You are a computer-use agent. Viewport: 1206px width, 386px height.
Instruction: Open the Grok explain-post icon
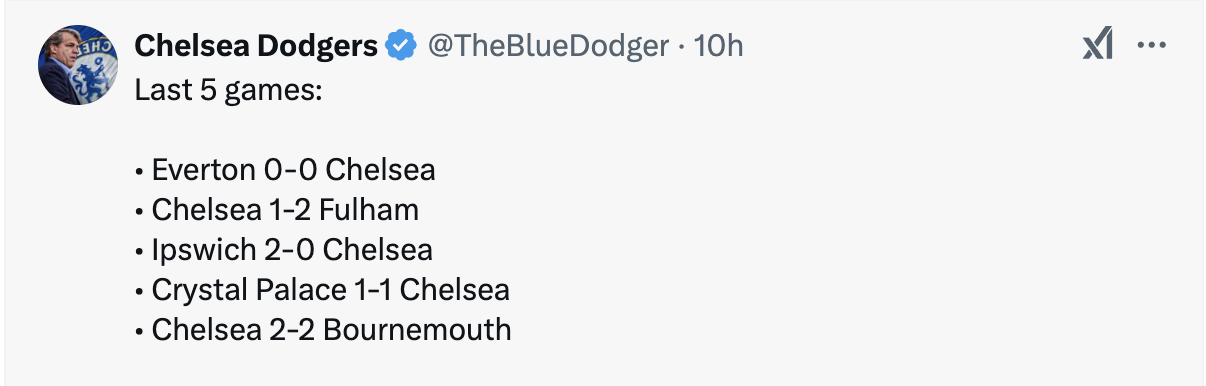tap(1098, 45)
